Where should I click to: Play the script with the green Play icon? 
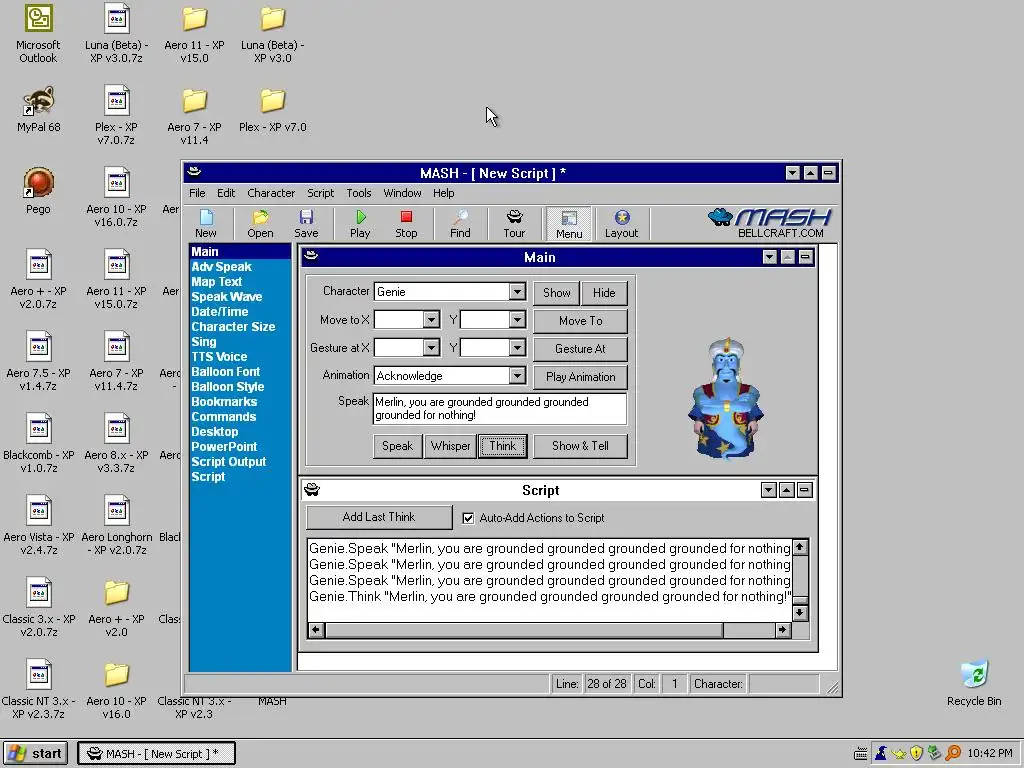point(360,224)
